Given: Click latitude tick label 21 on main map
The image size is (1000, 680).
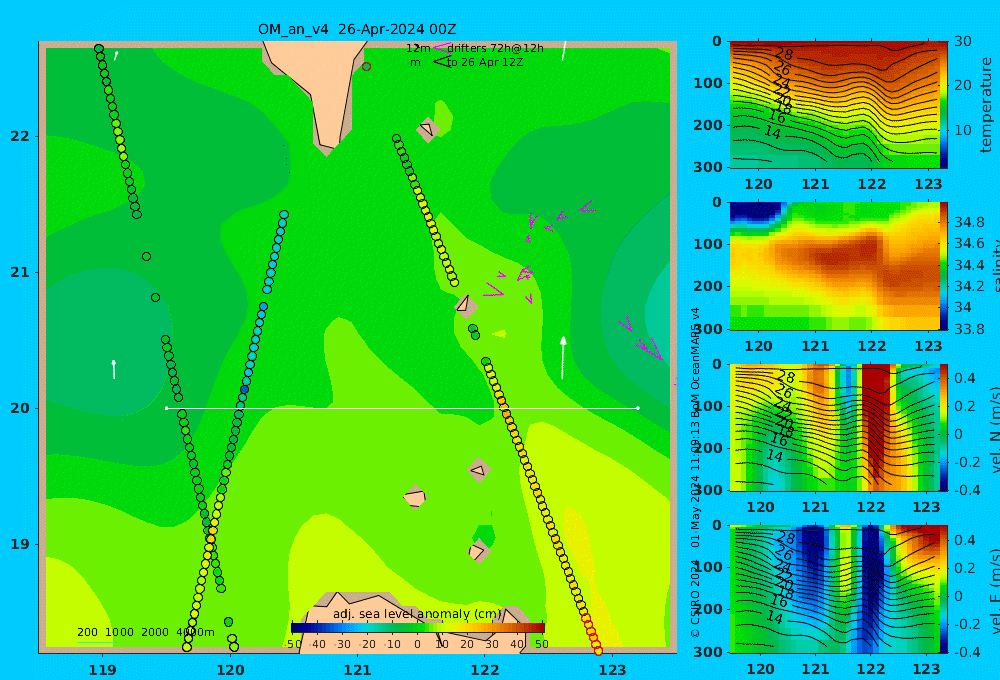Looking at the screenshot, I should pyautogui.click(x=20, y=272).
